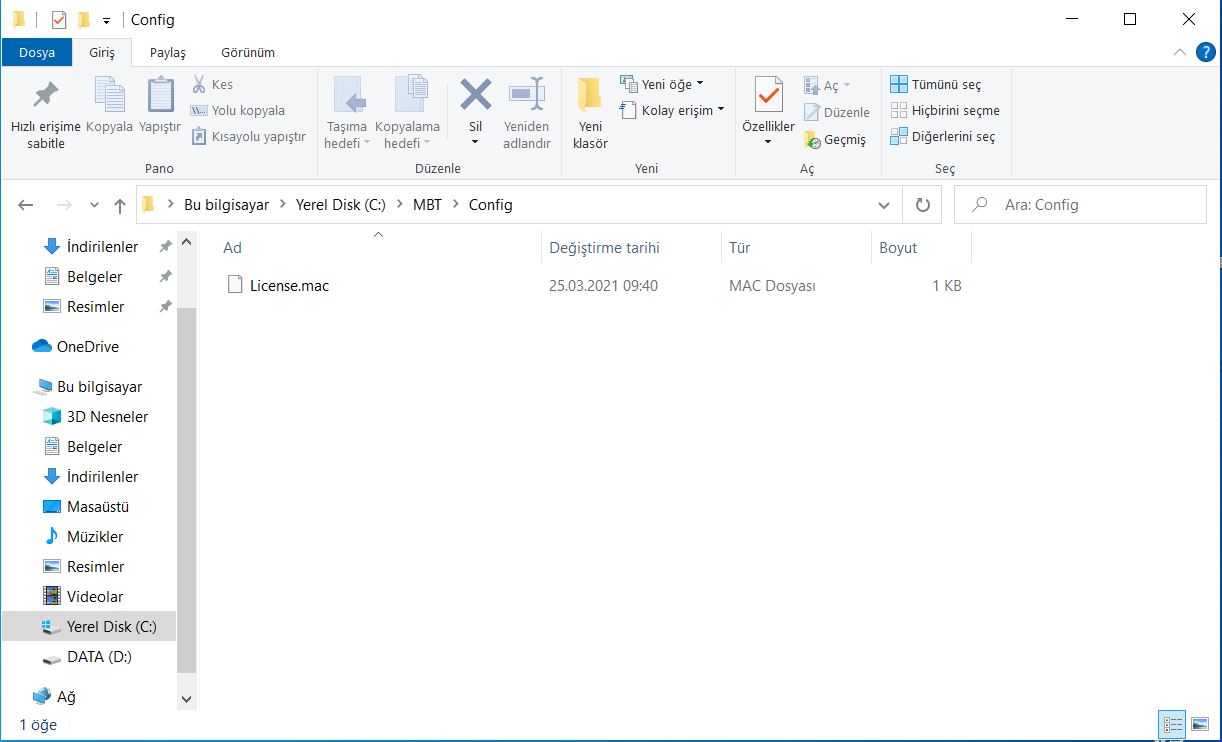Screen dimensions: 1222x742
Task: Switch to large icons view mode
Action: tap(1198, 724)
